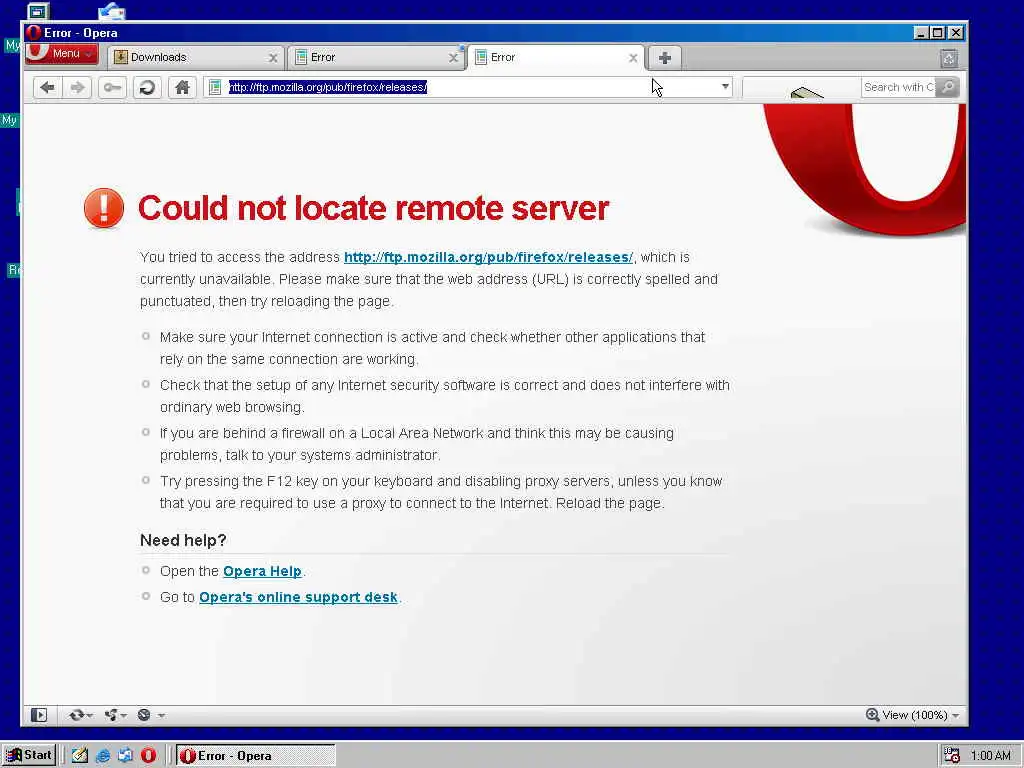Open the Opera Help link

262,571
